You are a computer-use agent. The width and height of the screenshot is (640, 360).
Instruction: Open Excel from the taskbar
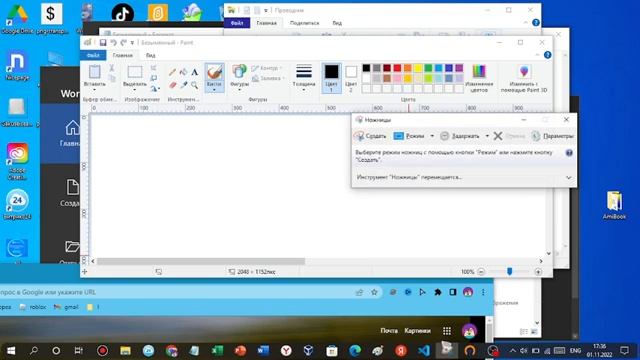[217, 350]
